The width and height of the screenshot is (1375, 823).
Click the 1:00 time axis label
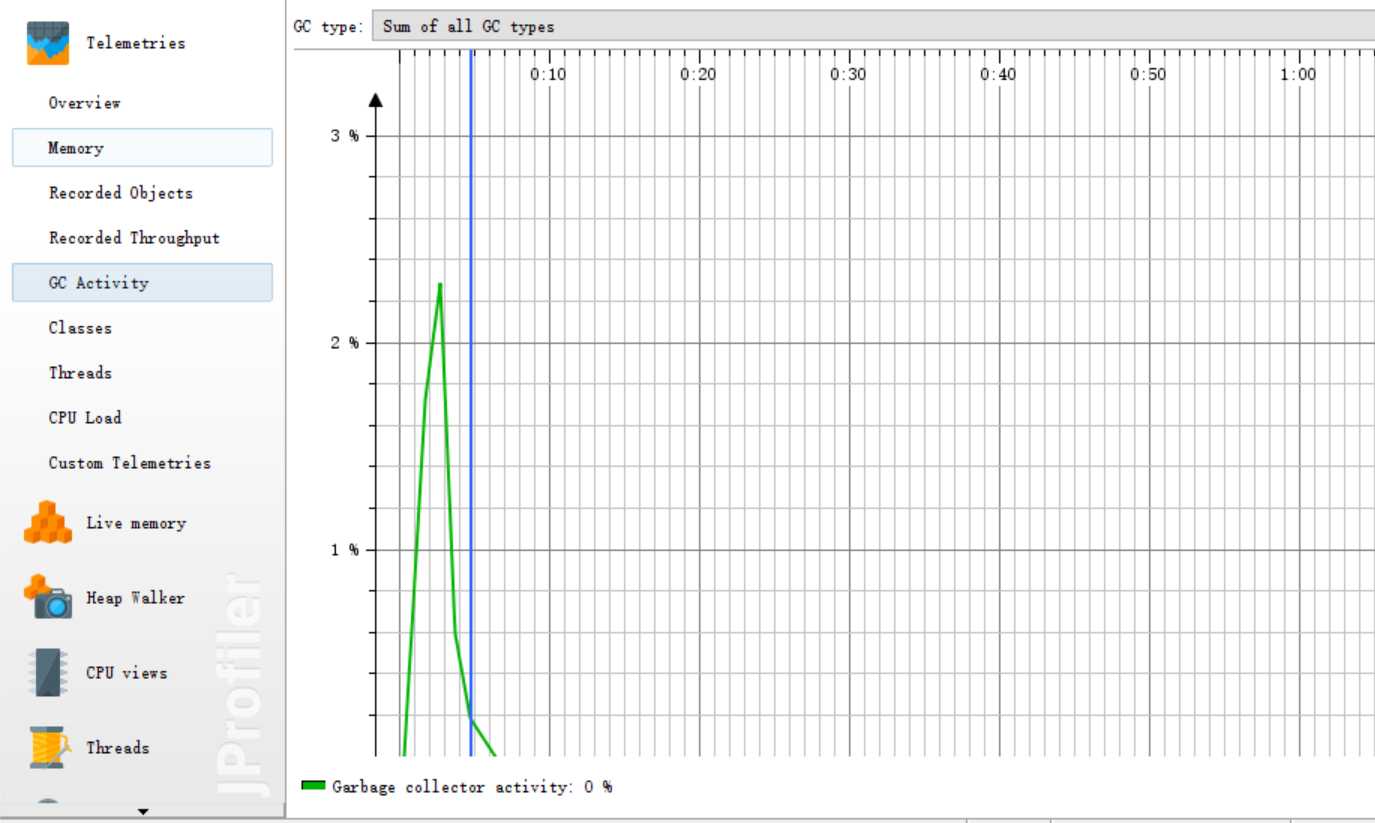click(1299, 75)
